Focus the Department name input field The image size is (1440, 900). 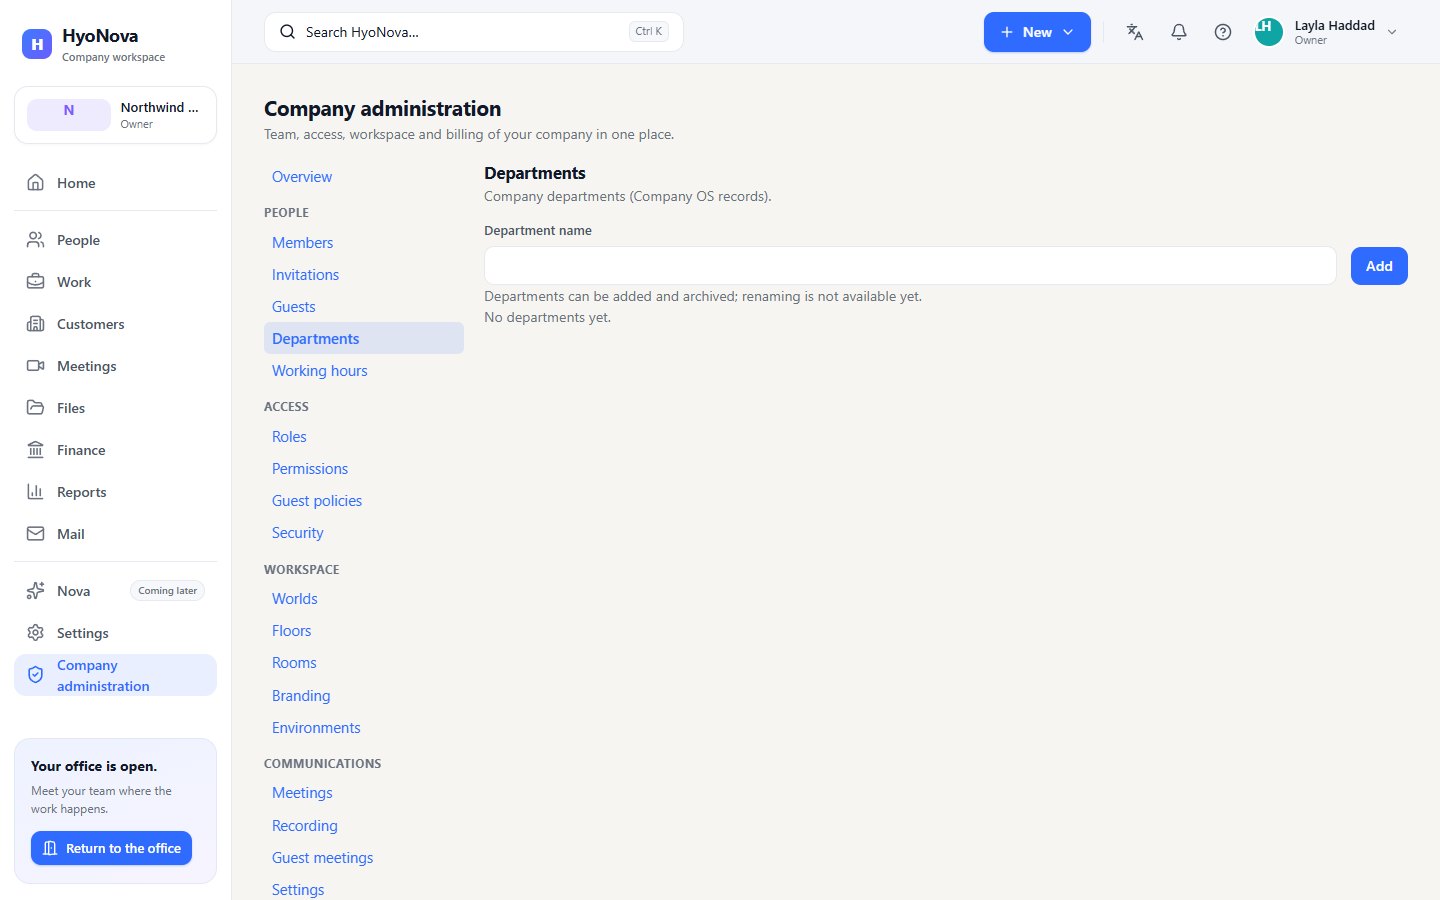tap(910, 266)
